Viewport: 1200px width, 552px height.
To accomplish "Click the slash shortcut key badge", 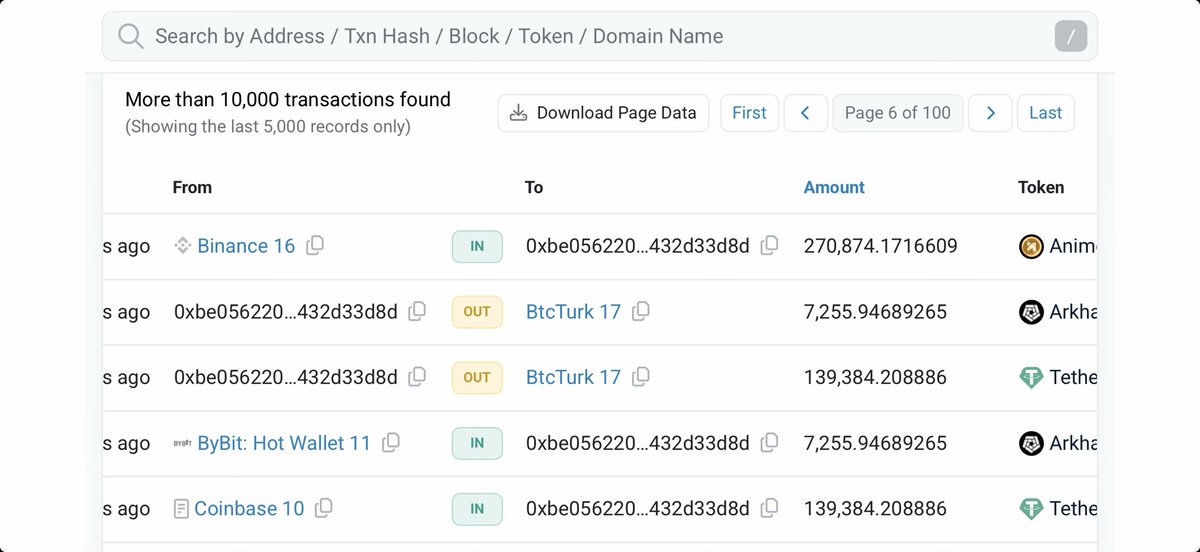I will (x=1071, y=37).
